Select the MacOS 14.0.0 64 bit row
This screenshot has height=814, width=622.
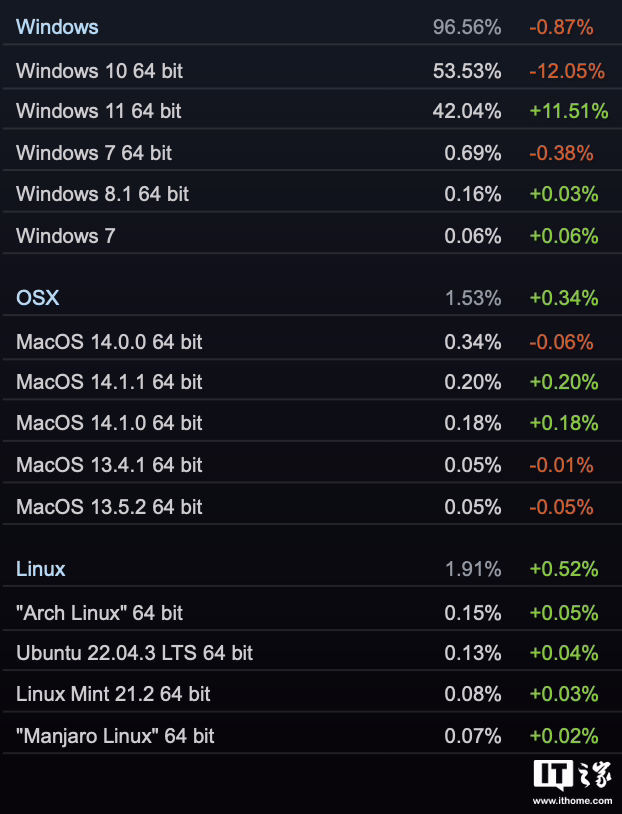(312, 342)
